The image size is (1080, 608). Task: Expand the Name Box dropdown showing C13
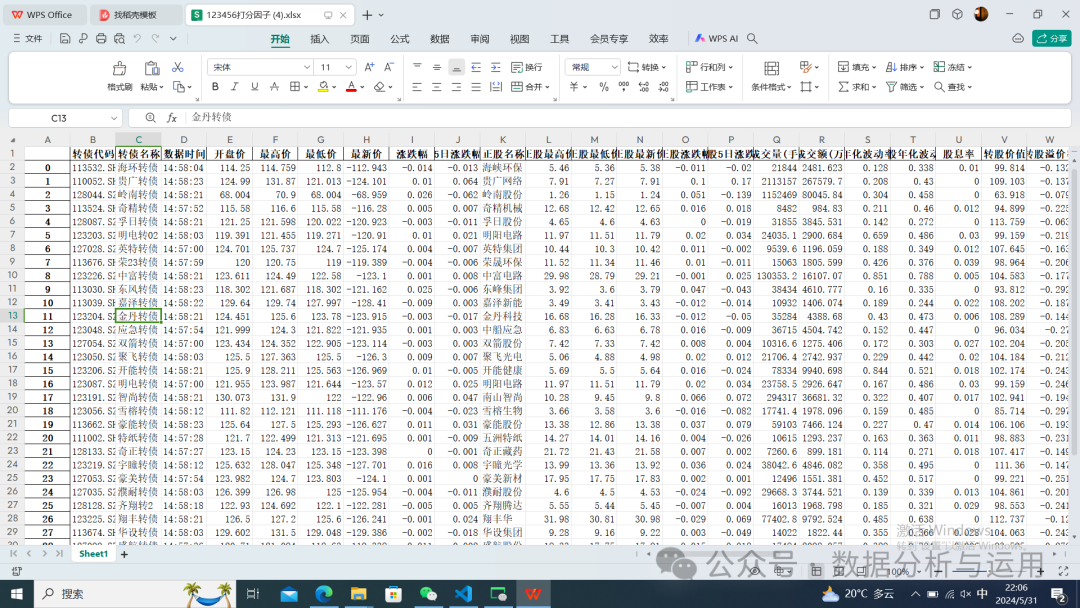pos(114,118)
